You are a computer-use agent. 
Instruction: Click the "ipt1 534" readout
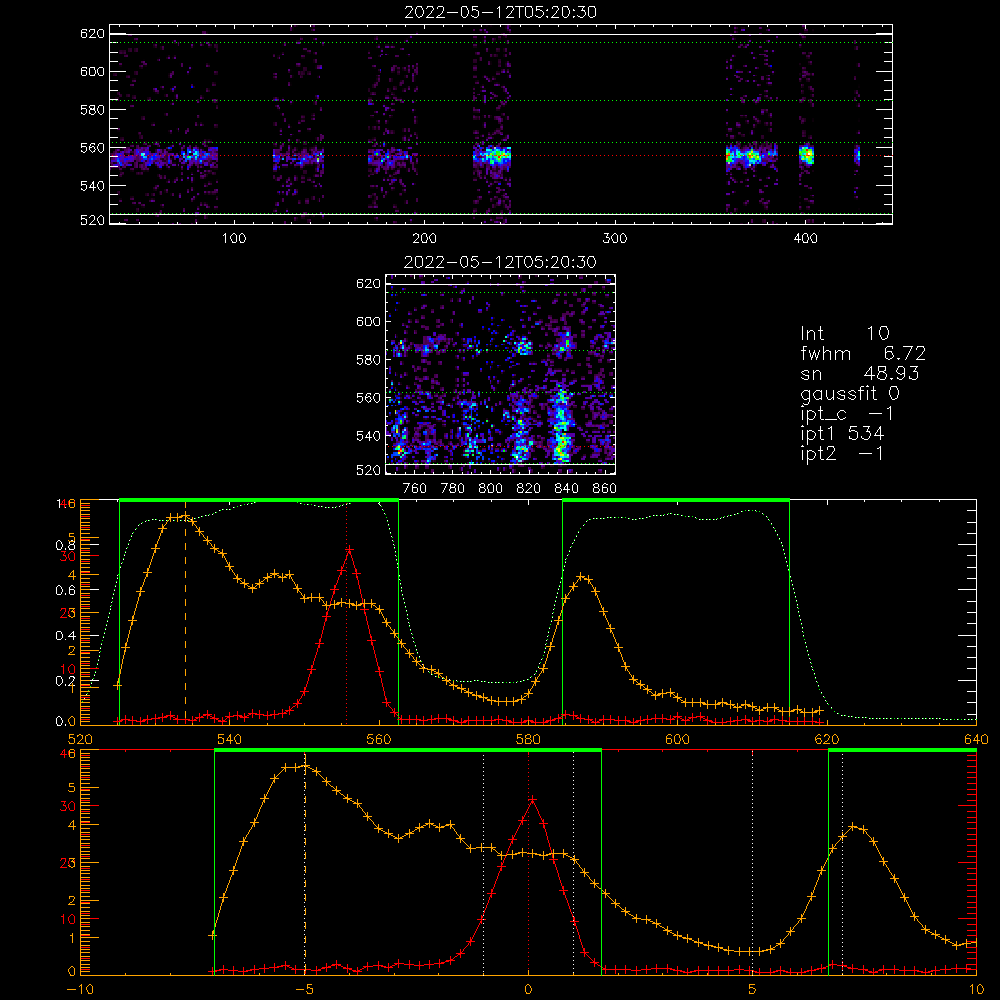click(x=842, y=434)
